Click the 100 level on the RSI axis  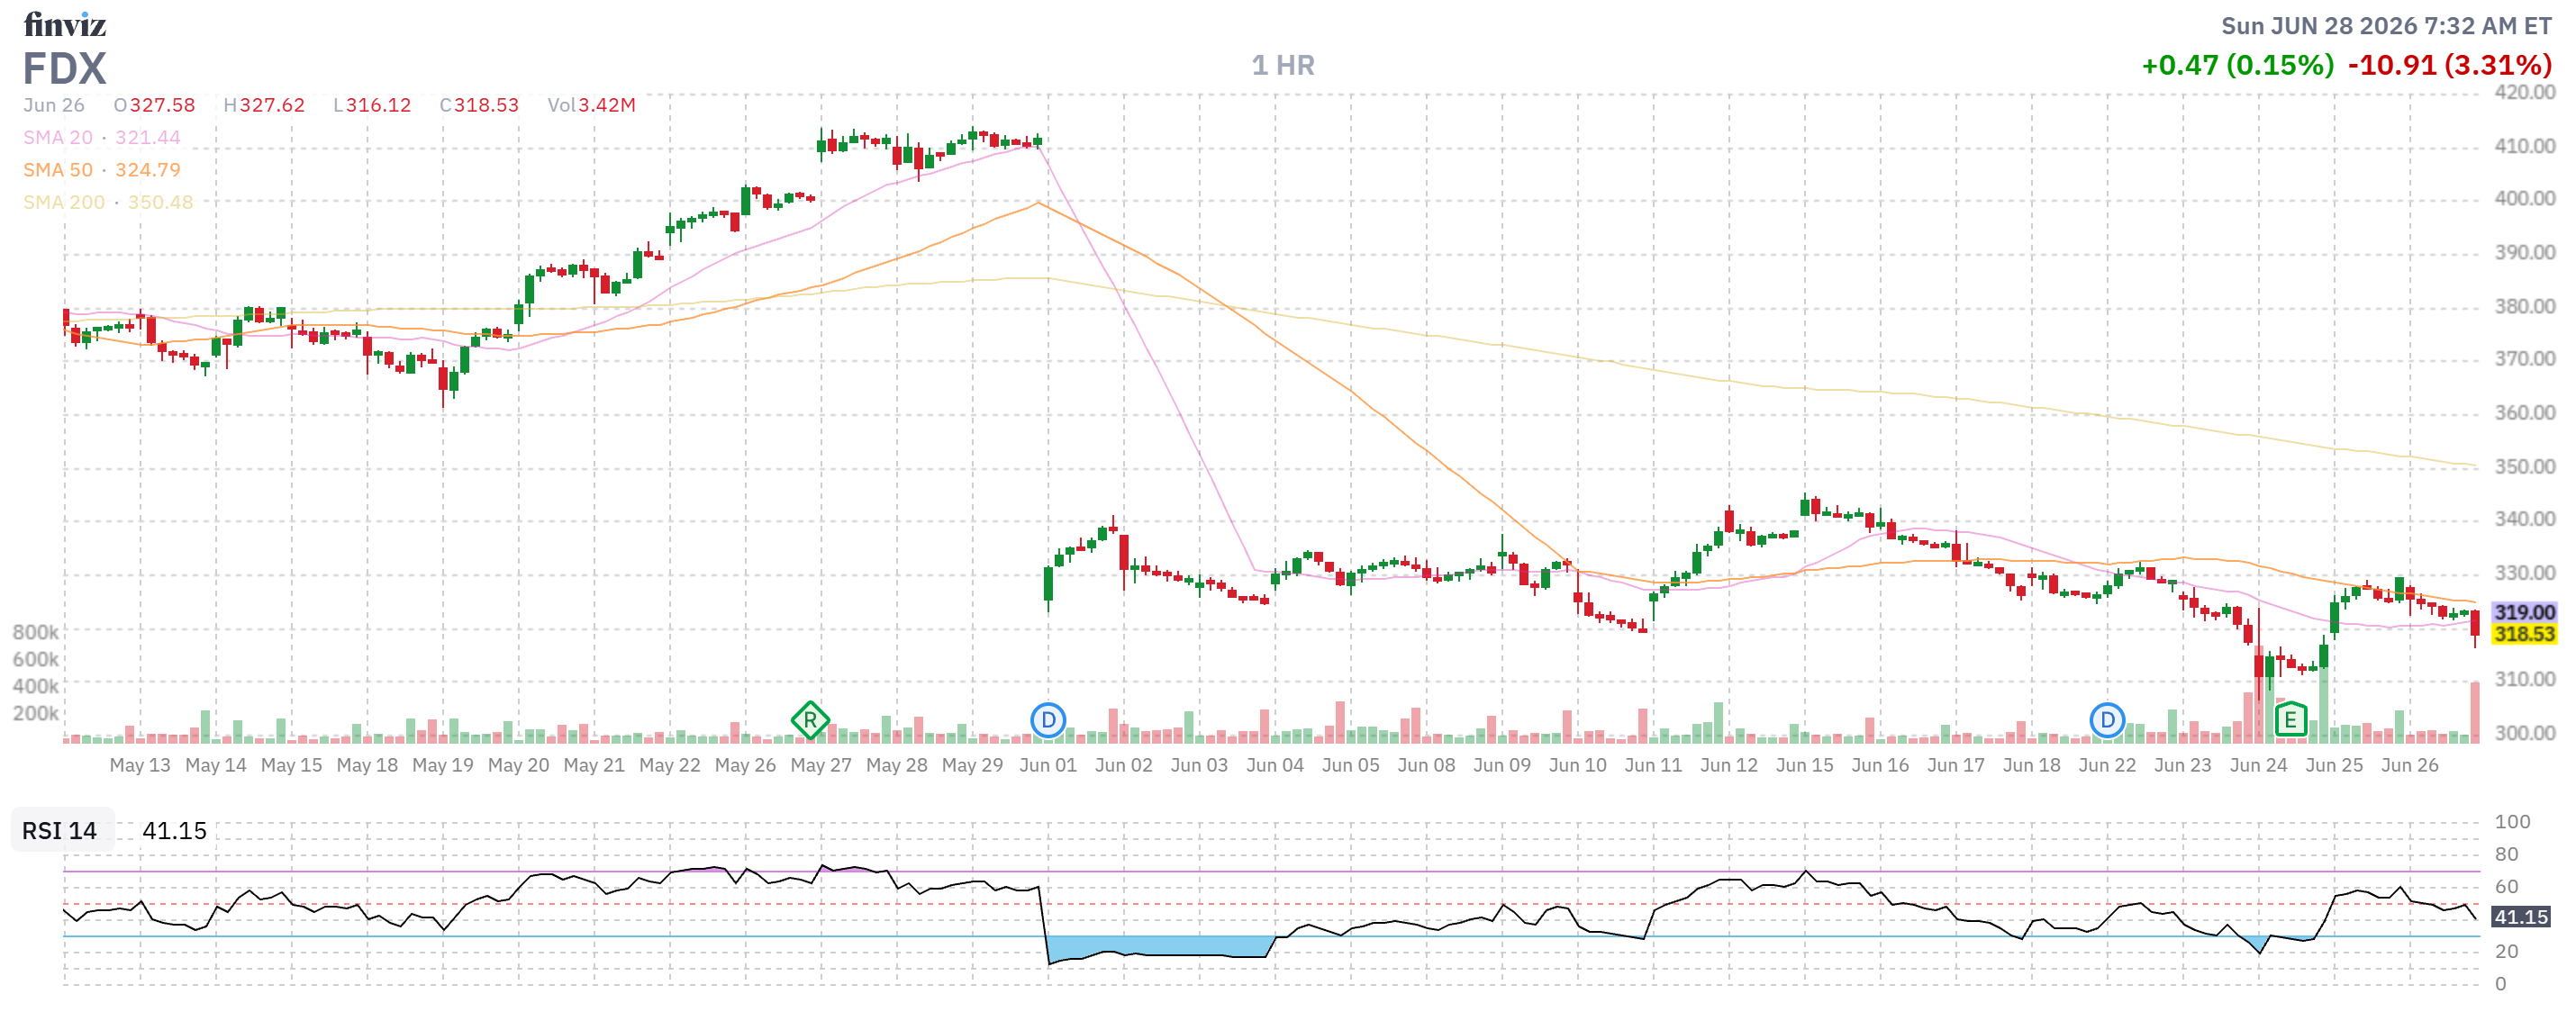(2513, 822)
